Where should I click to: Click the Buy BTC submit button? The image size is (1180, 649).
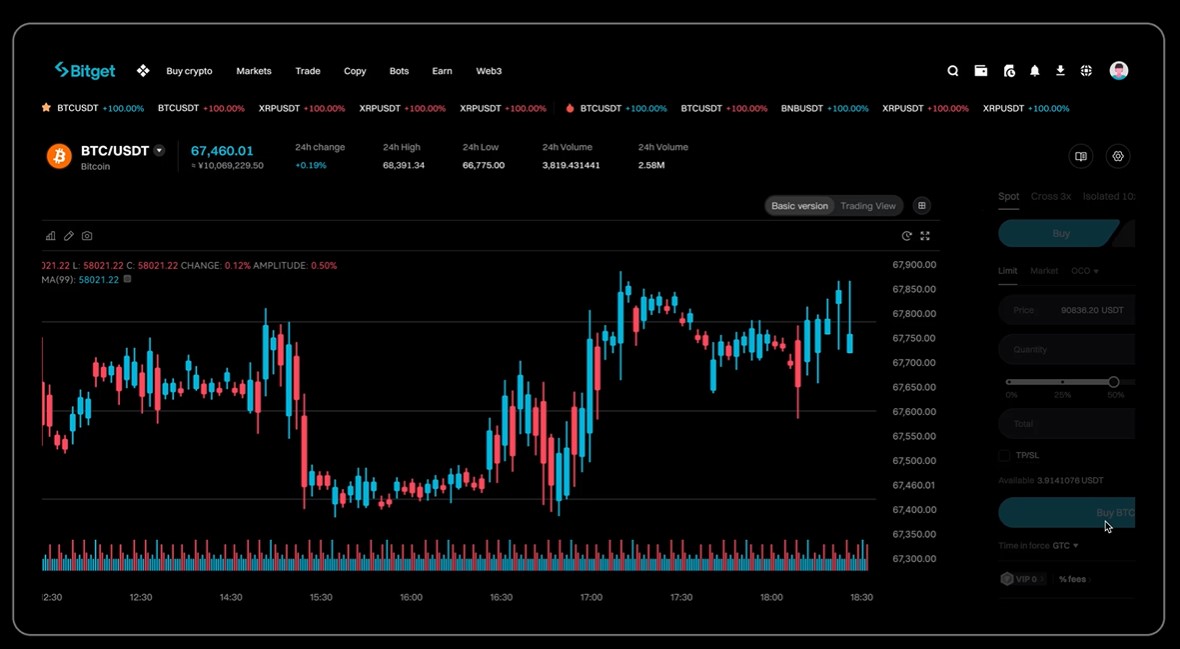coord(1066,513)
